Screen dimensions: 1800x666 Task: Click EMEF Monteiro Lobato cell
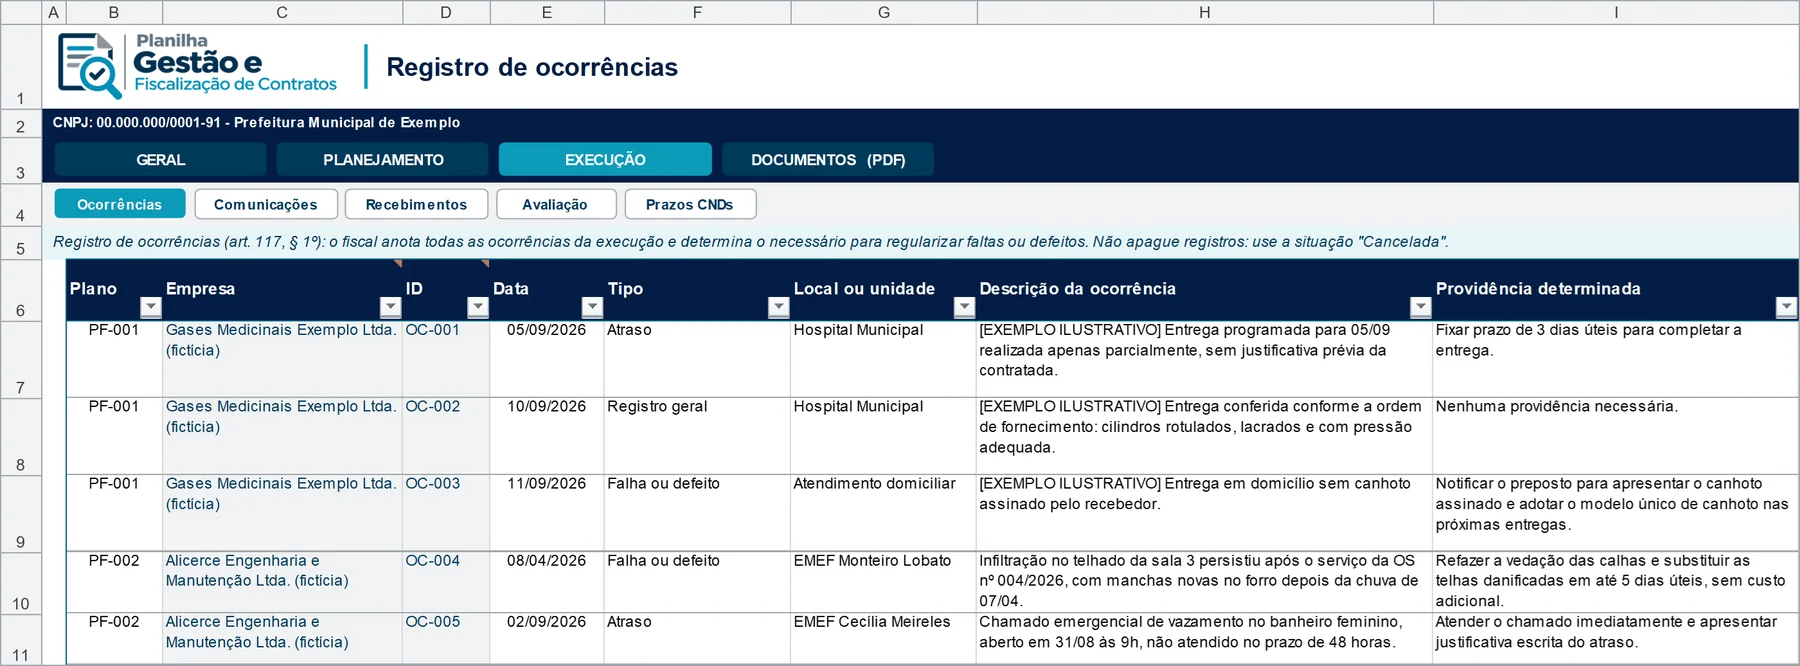point(884,582)
